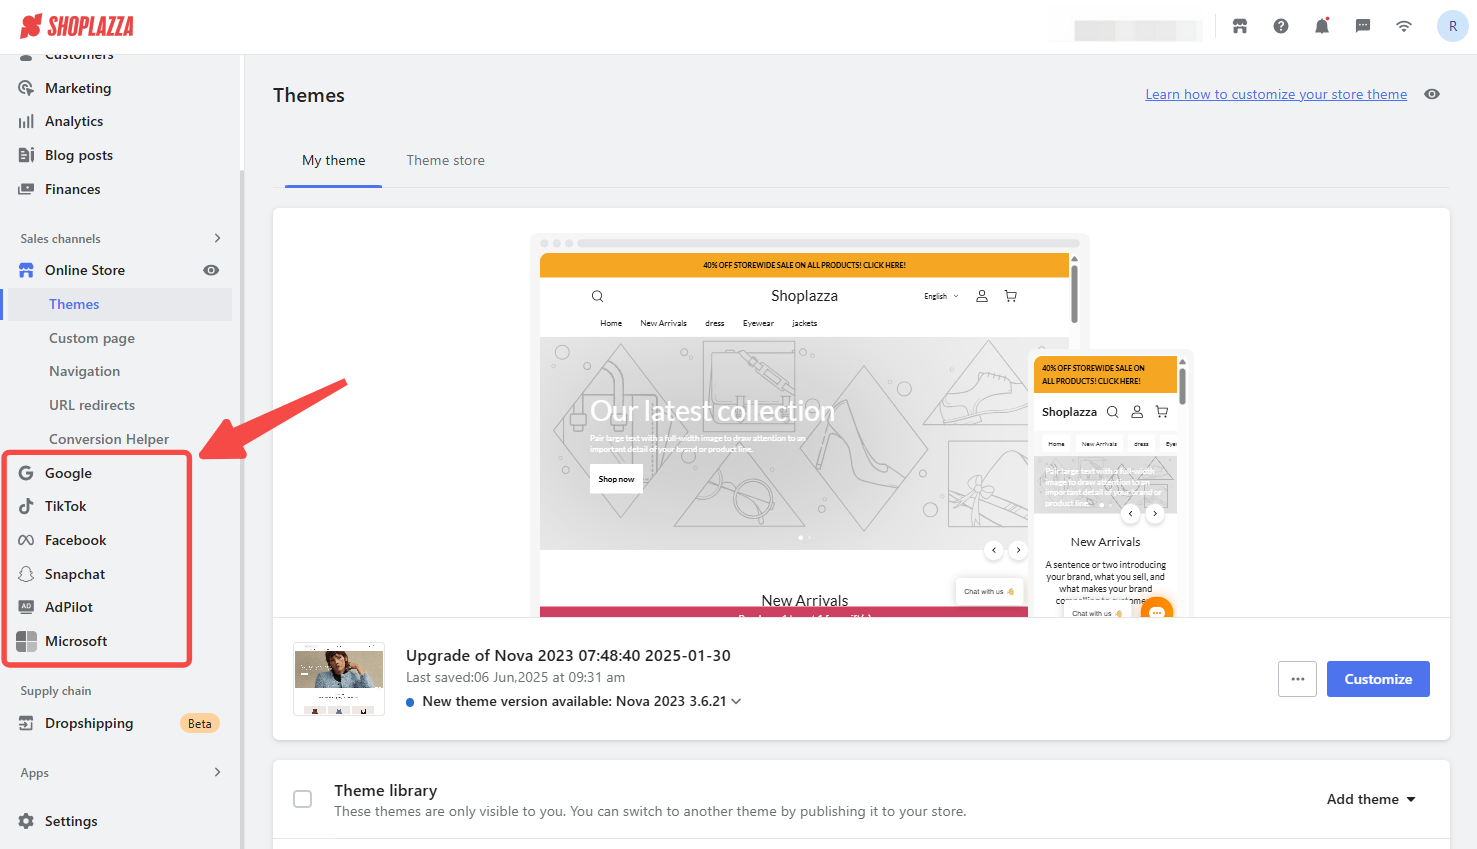
Task: Click the Online Store shop icon
Action: coord(26,270)
